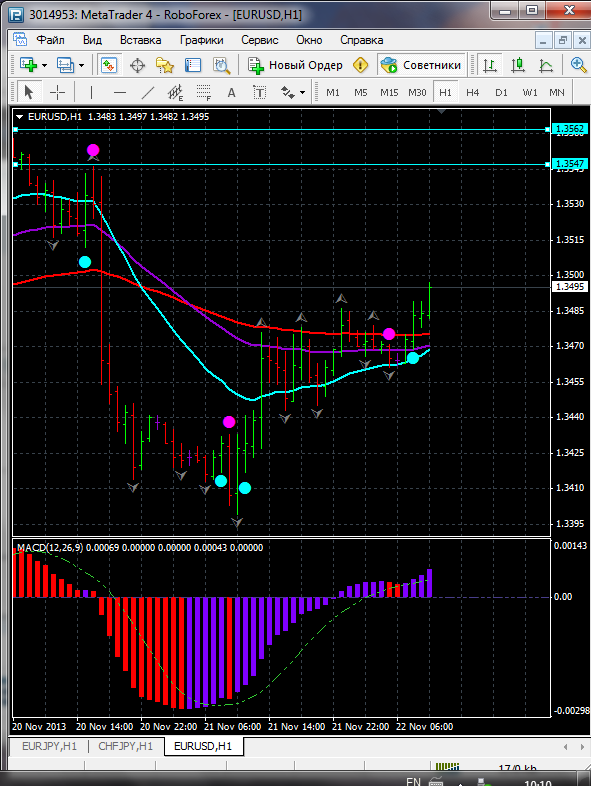Restore the inner chart window
This screenshot has height=786, width=600.
tap(562, 40)
